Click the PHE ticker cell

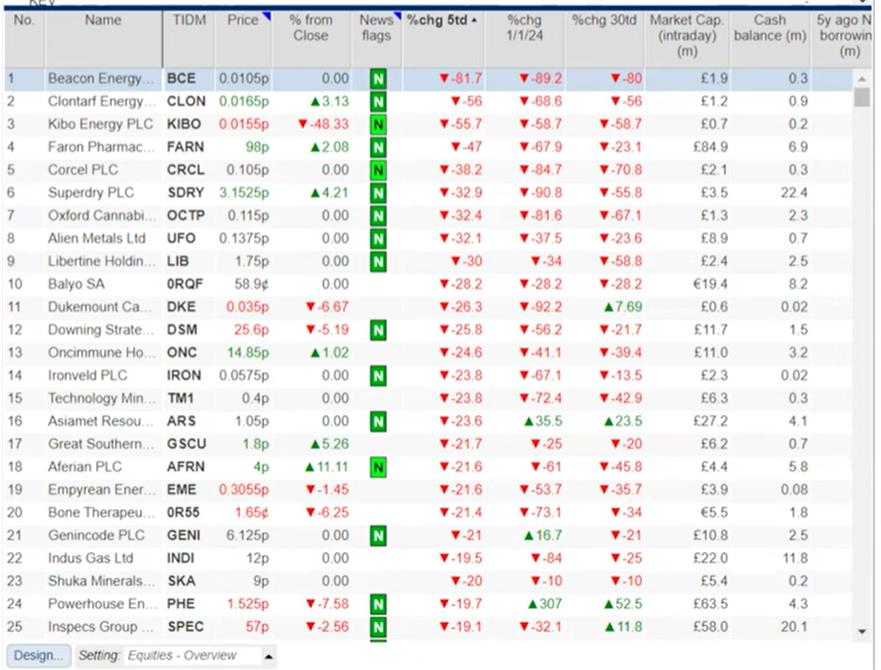pyautogui.click(x=181, y=604)
